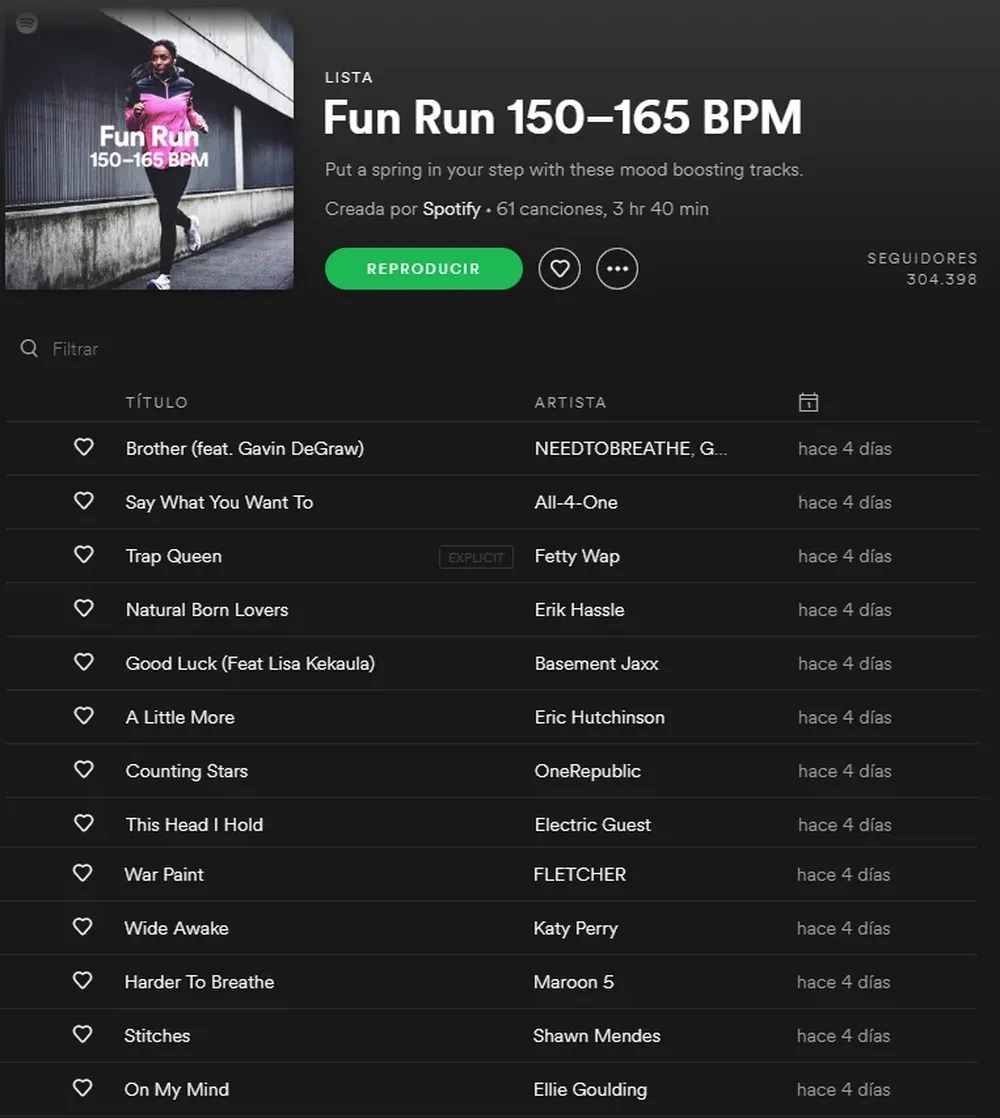
Task: Sort tracks by Título column header
Action: point(157,402)
